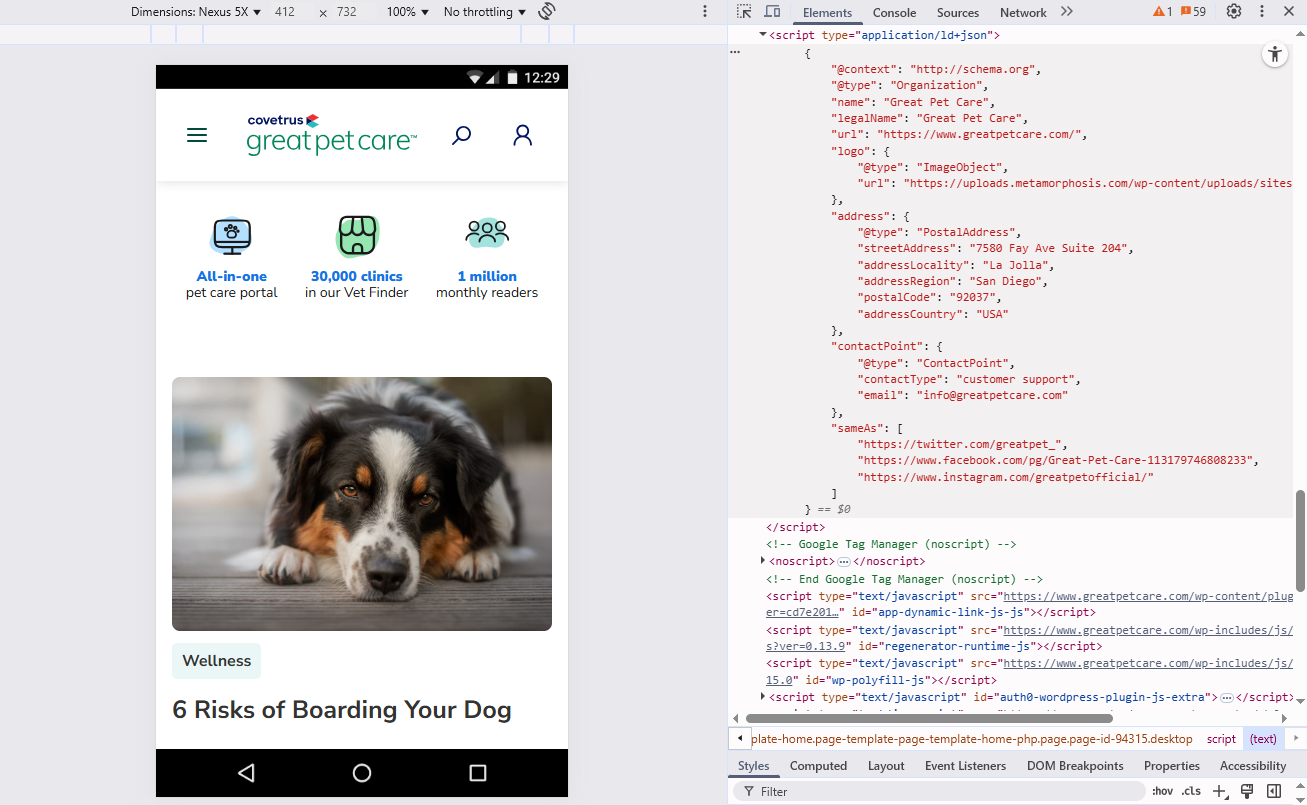
Task: Show the 1 warning issues counter
Action: [1162, 12]
